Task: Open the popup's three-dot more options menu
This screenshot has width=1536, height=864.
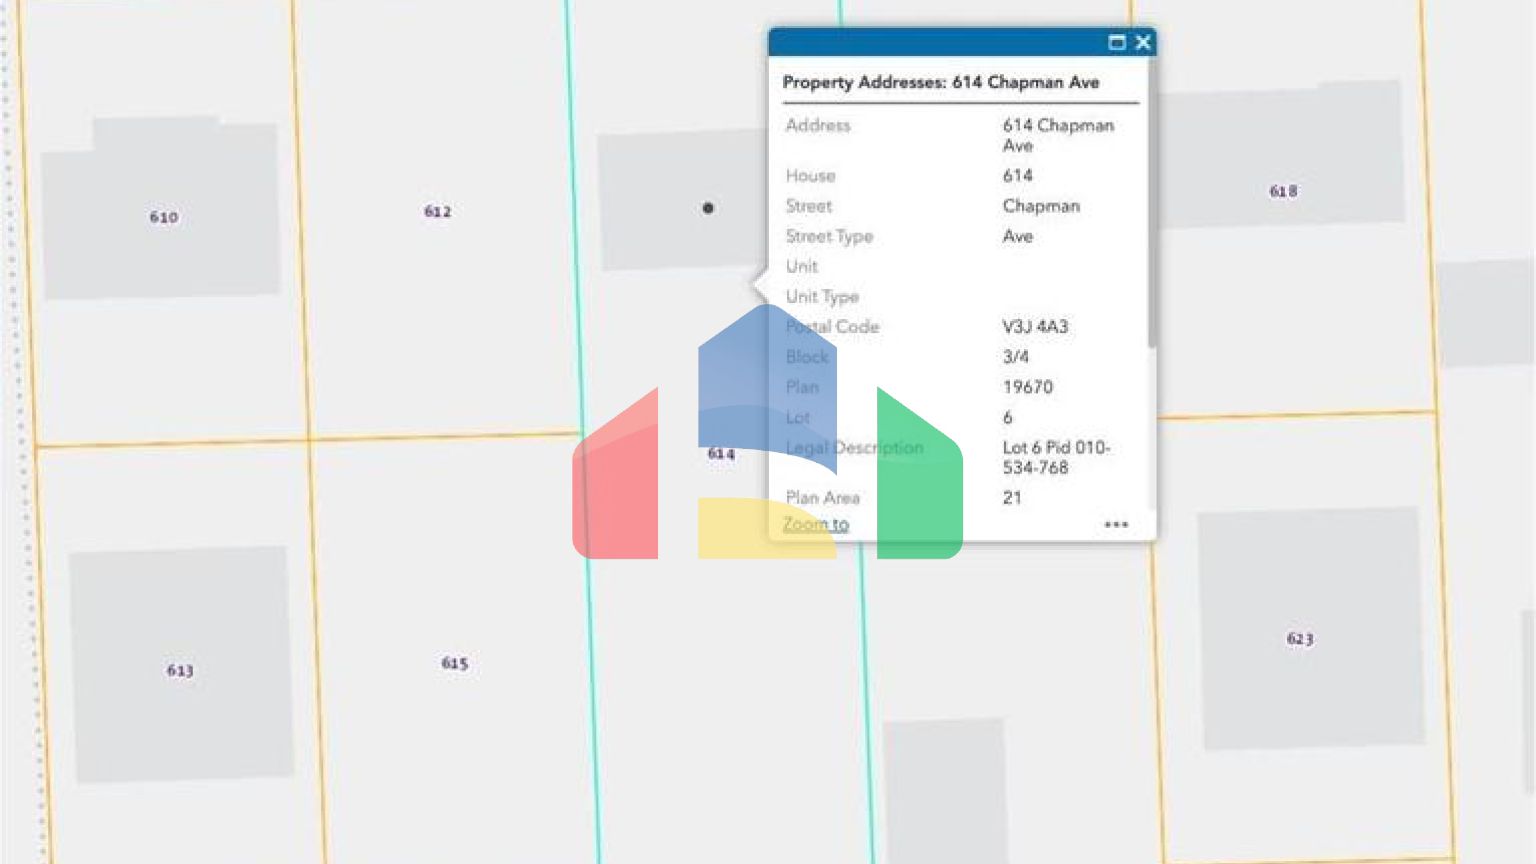Action: click(x=1116, y=524)
